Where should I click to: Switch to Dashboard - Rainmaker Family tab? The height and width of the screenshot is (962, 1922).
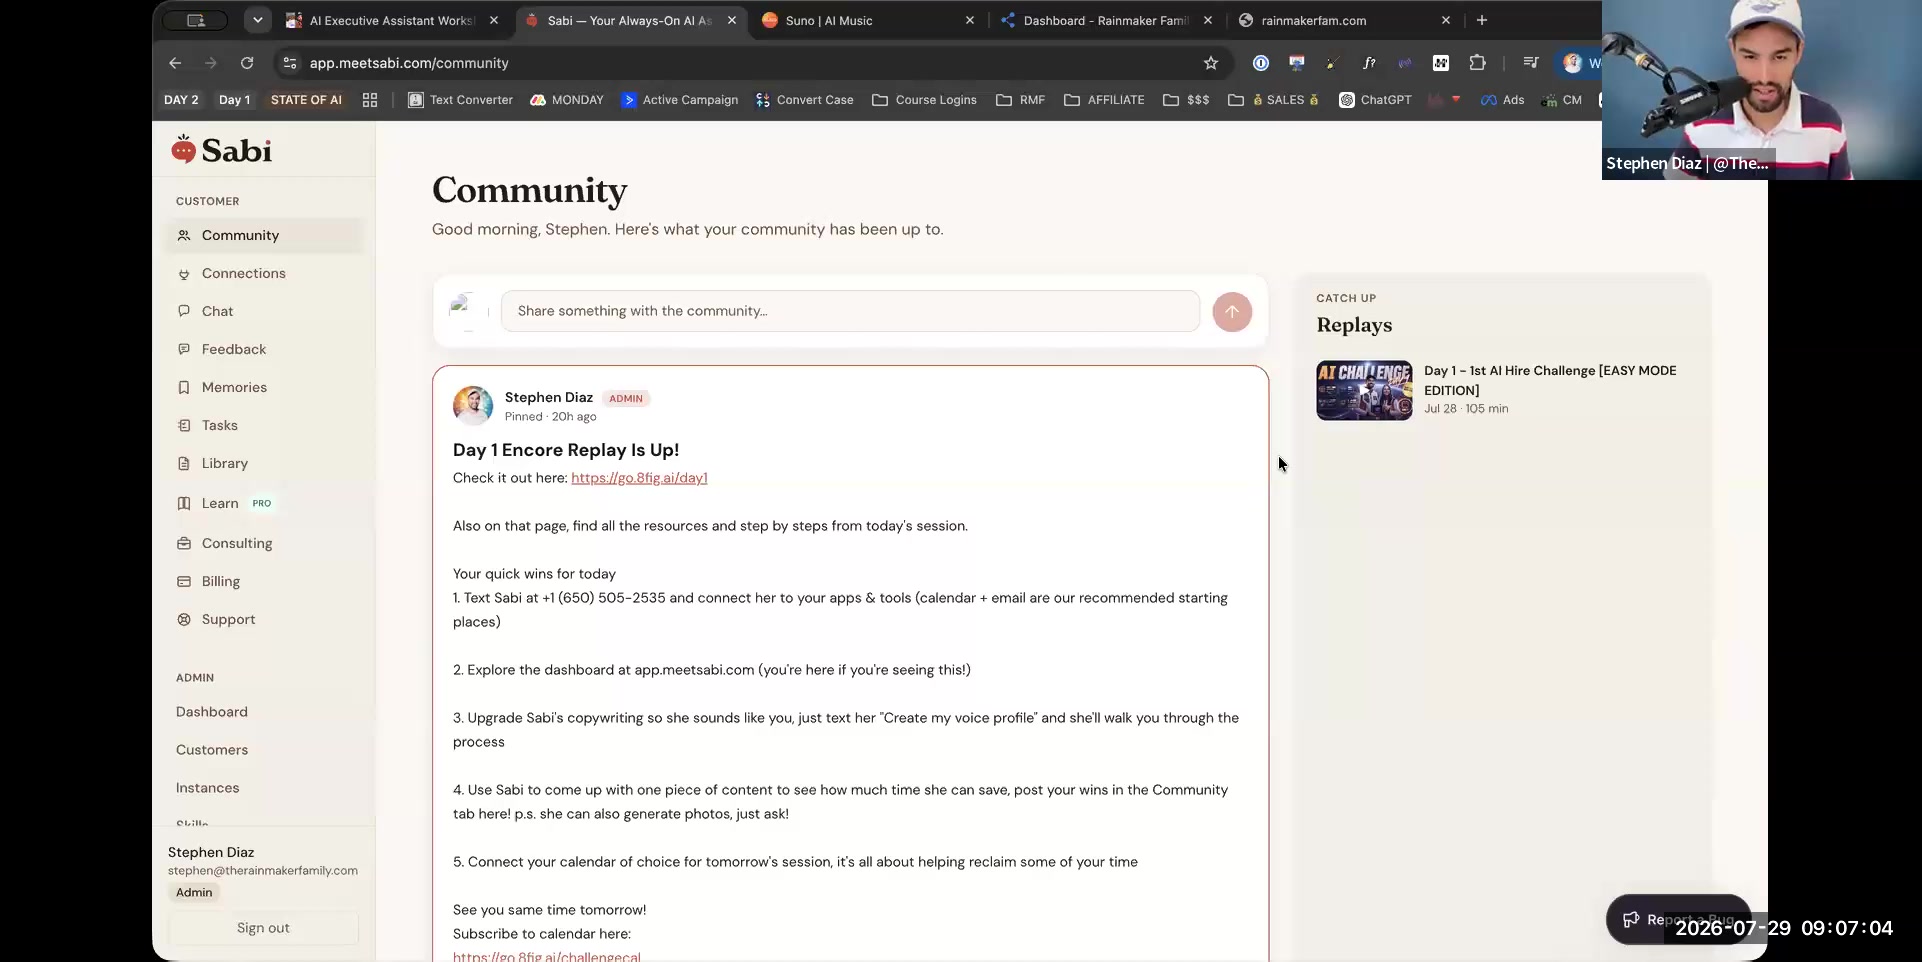1106,20
